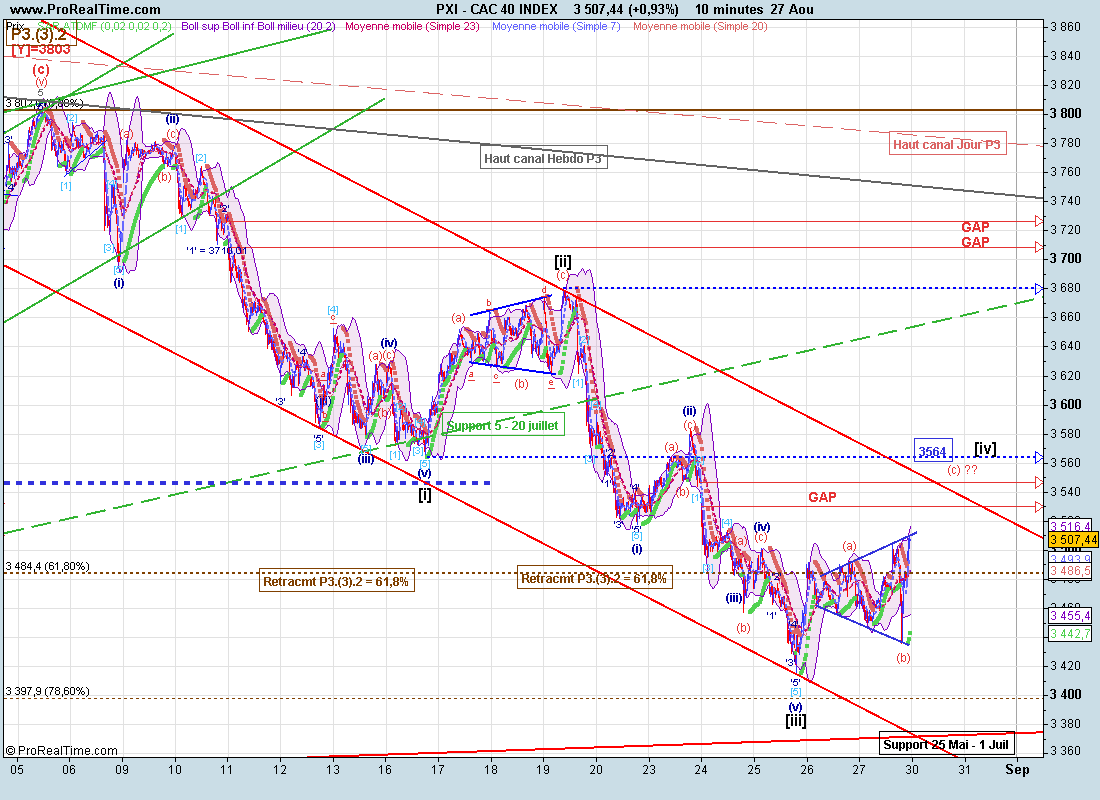Toggle the Moyenne mobile (Simple 7) indicator
This screenshot has height=800, width=1100.
[x=556, y=26]
